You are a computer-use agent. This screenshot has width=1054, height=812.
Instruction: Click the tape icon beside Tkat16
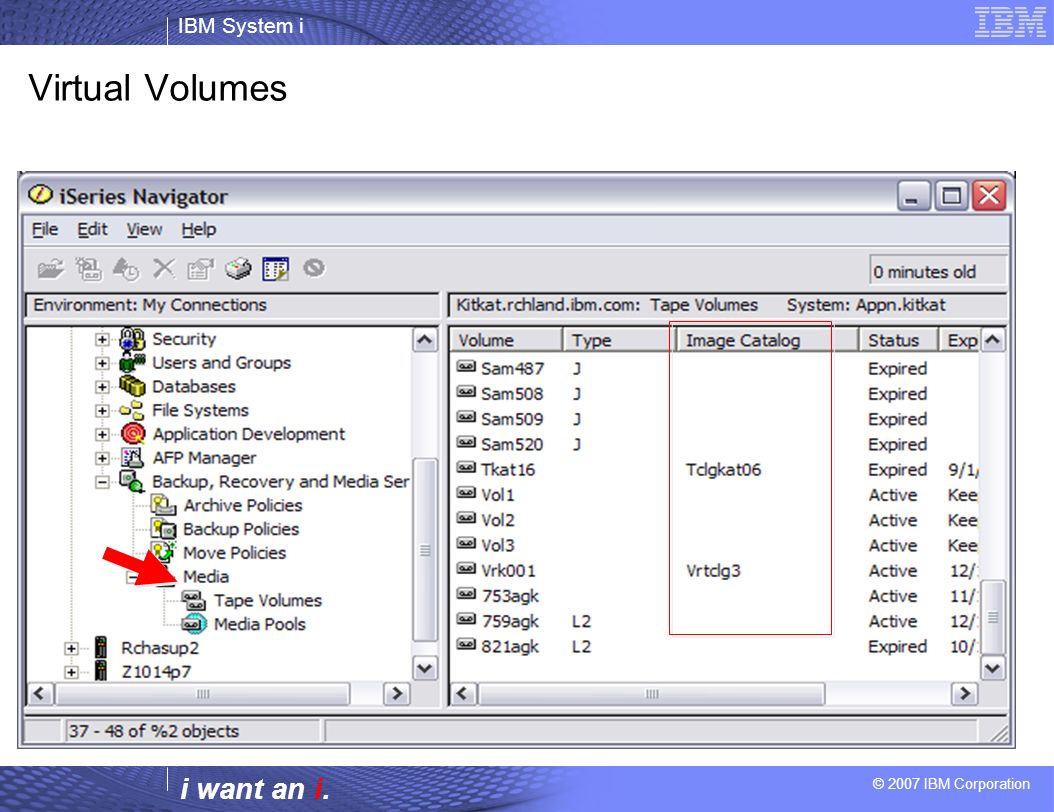466,468
